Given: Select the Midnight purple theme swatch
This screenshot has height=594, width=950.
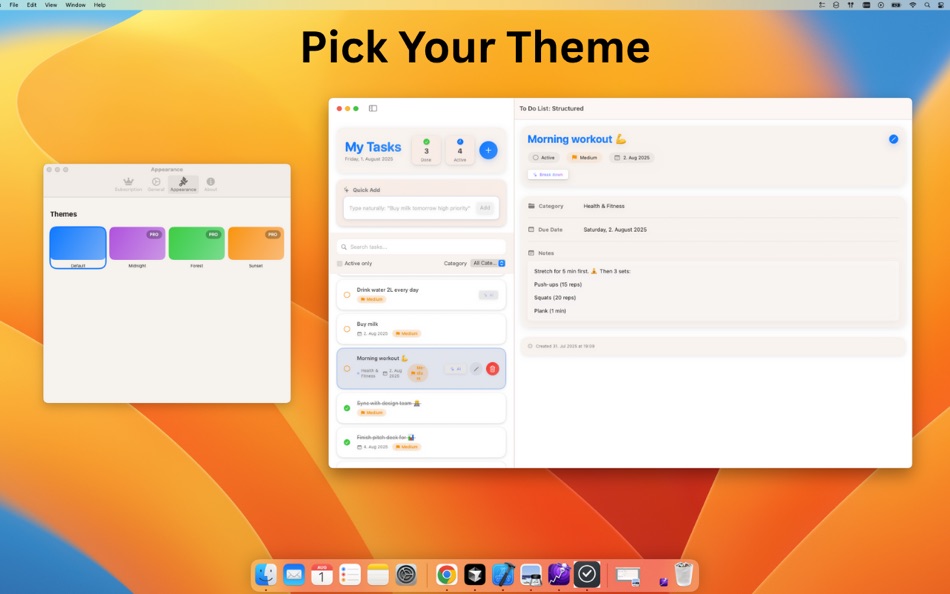Looking at the screenshot, I should (137, 244).
